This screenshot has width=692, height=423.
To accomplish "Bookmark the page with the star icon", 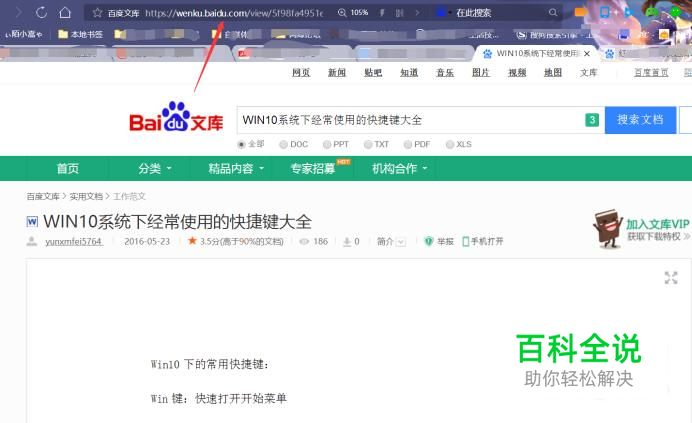I will pyautogui.click(x=98, y=13).
